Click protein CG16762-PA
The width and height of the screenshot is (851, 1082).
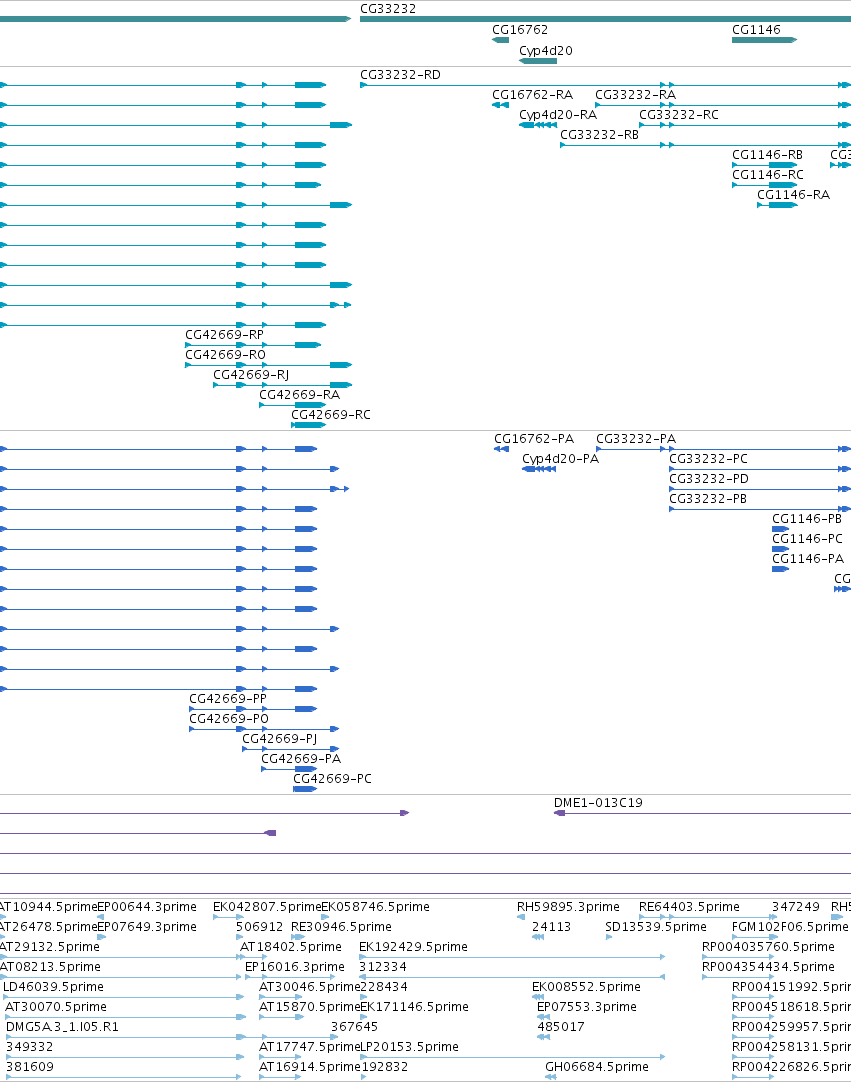click(x=534, y=439)
